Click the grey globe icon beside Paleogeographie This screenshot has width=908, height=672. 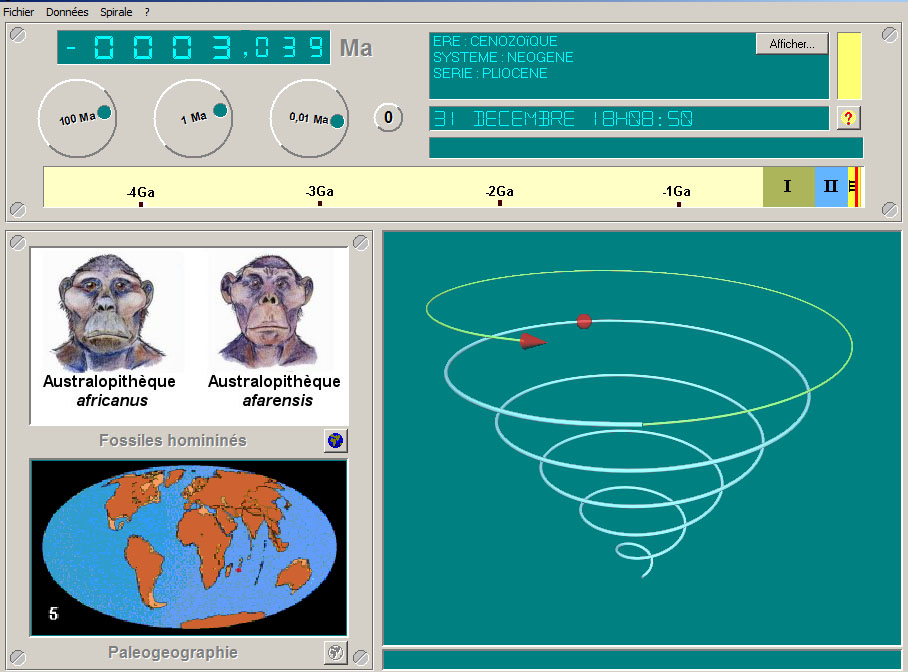335,653
